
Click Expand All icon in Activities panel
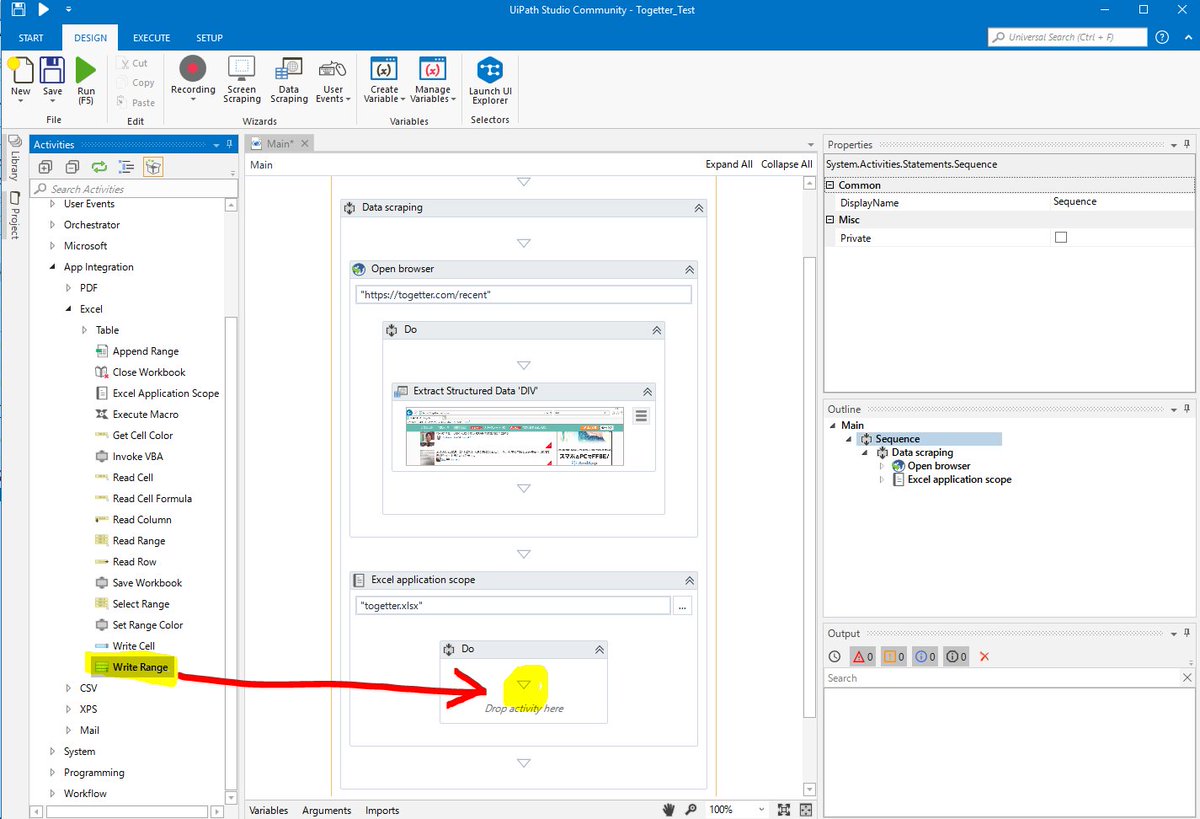(46, 167)
